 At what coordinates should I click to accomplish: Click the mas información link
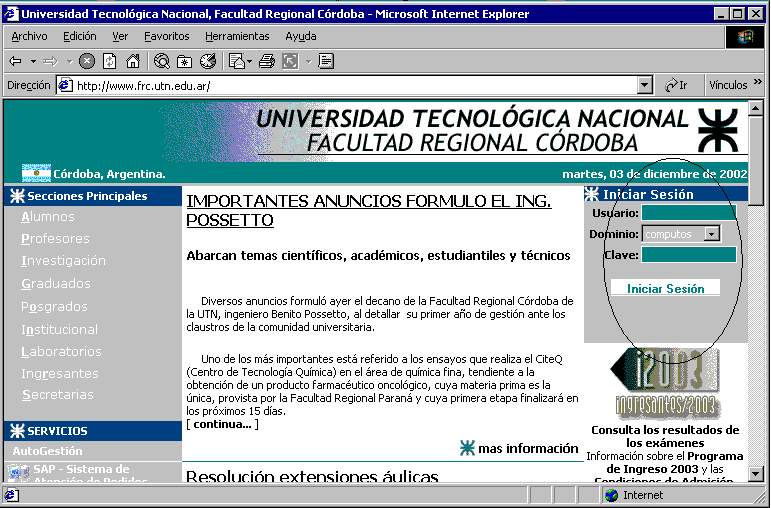[528, 448]
